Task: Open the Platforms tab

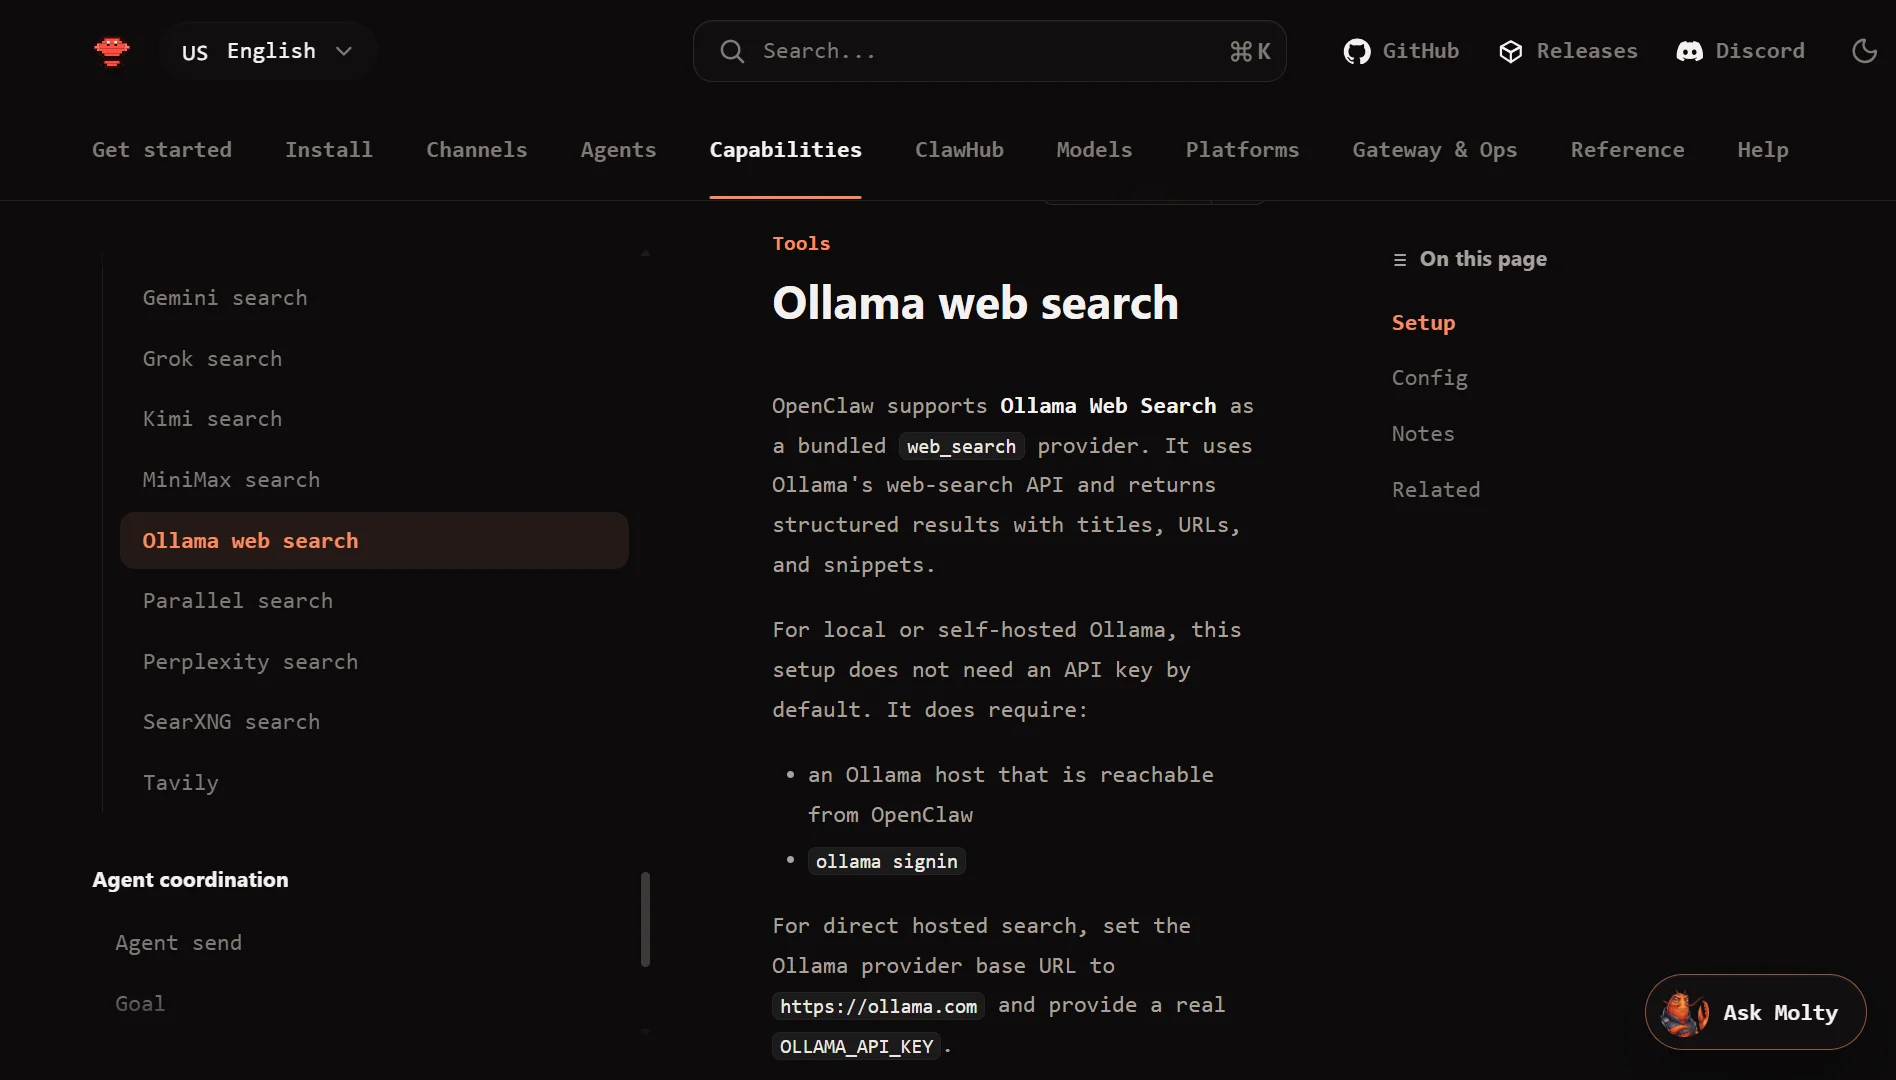Action: 1242,150
